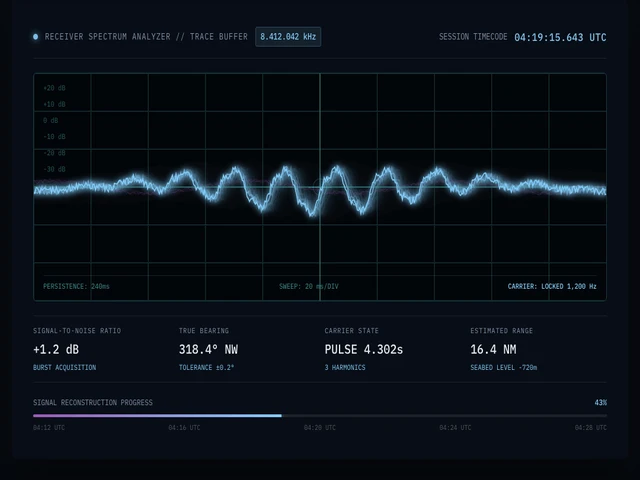Click the 43% progress percentage
The width and height of the screenshot is (640, 480).
(x=601, y=402)
